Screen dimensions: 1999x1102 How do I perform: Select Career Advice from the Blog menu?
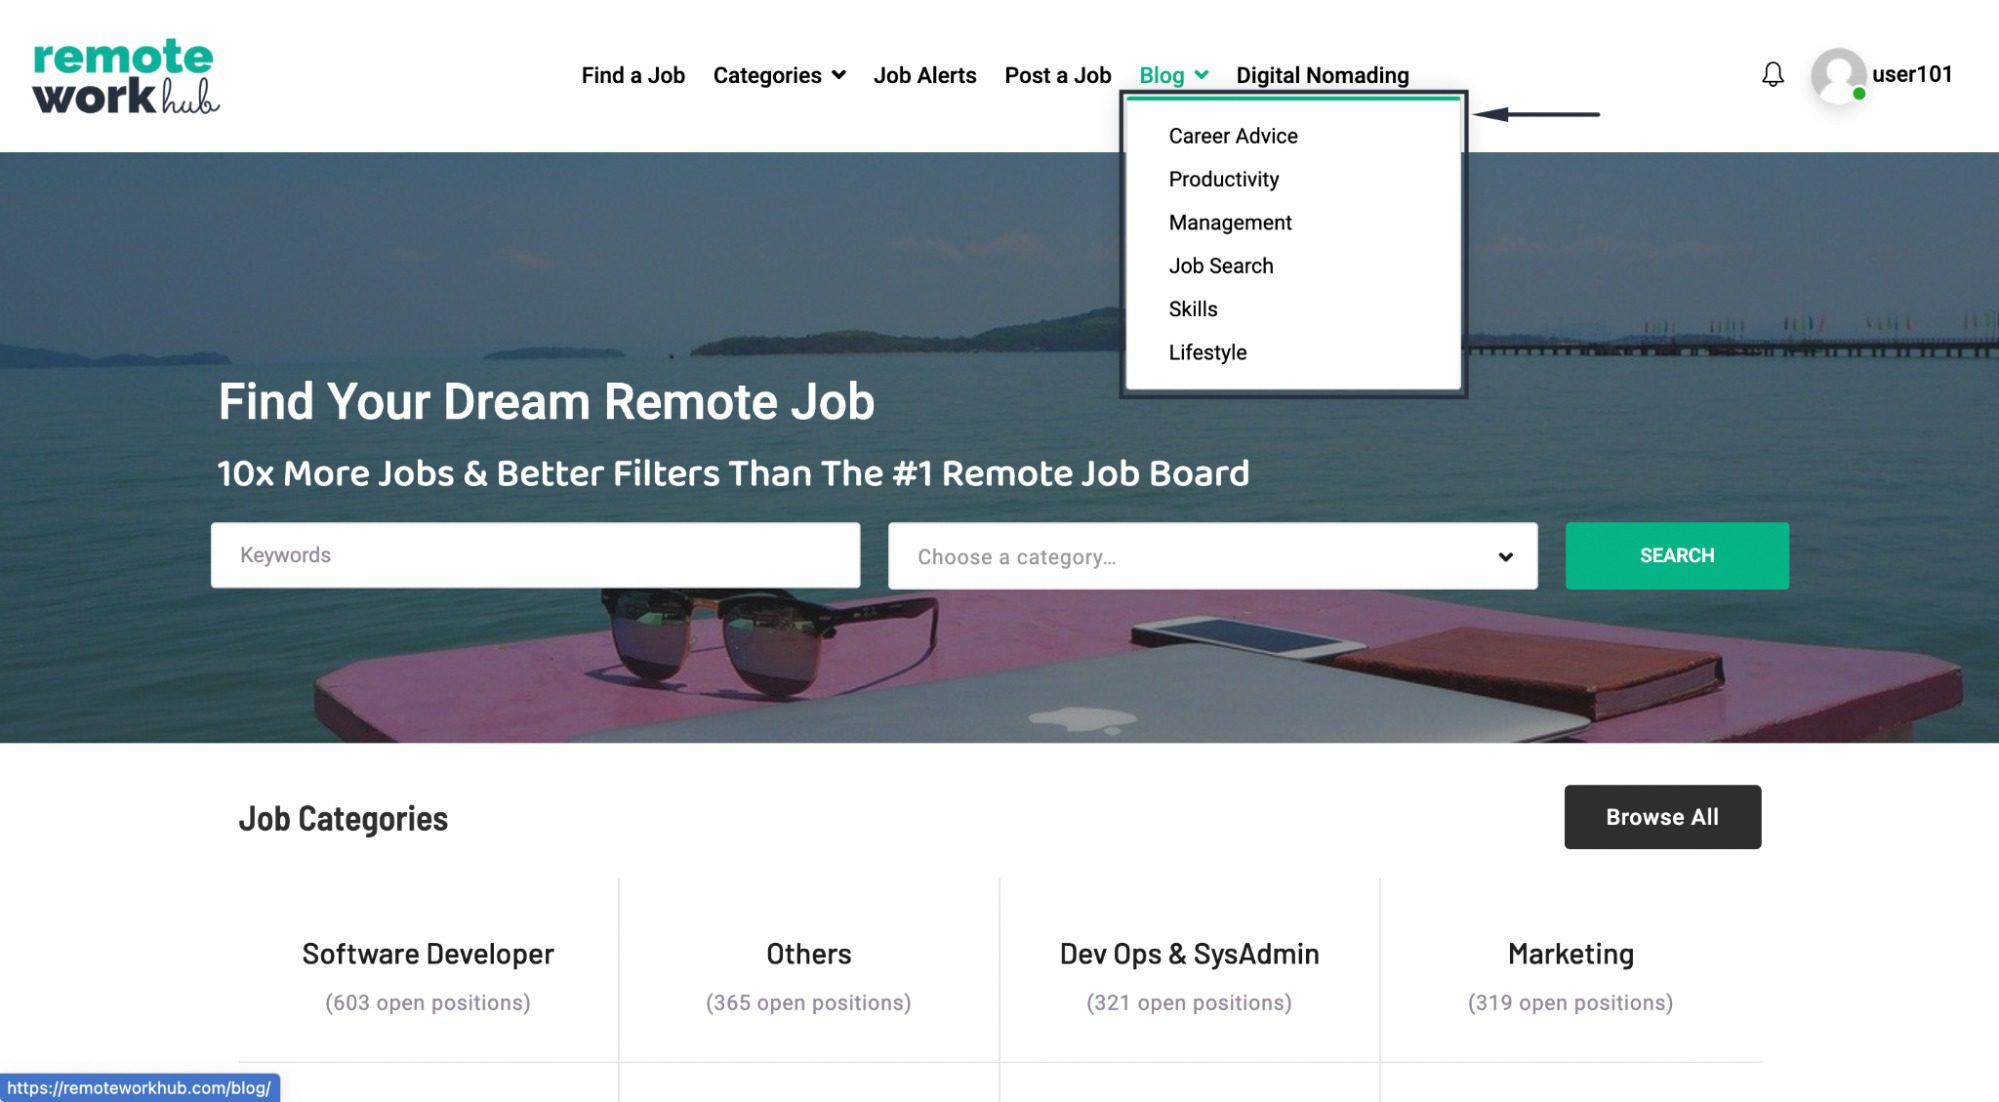(1233, 135)
